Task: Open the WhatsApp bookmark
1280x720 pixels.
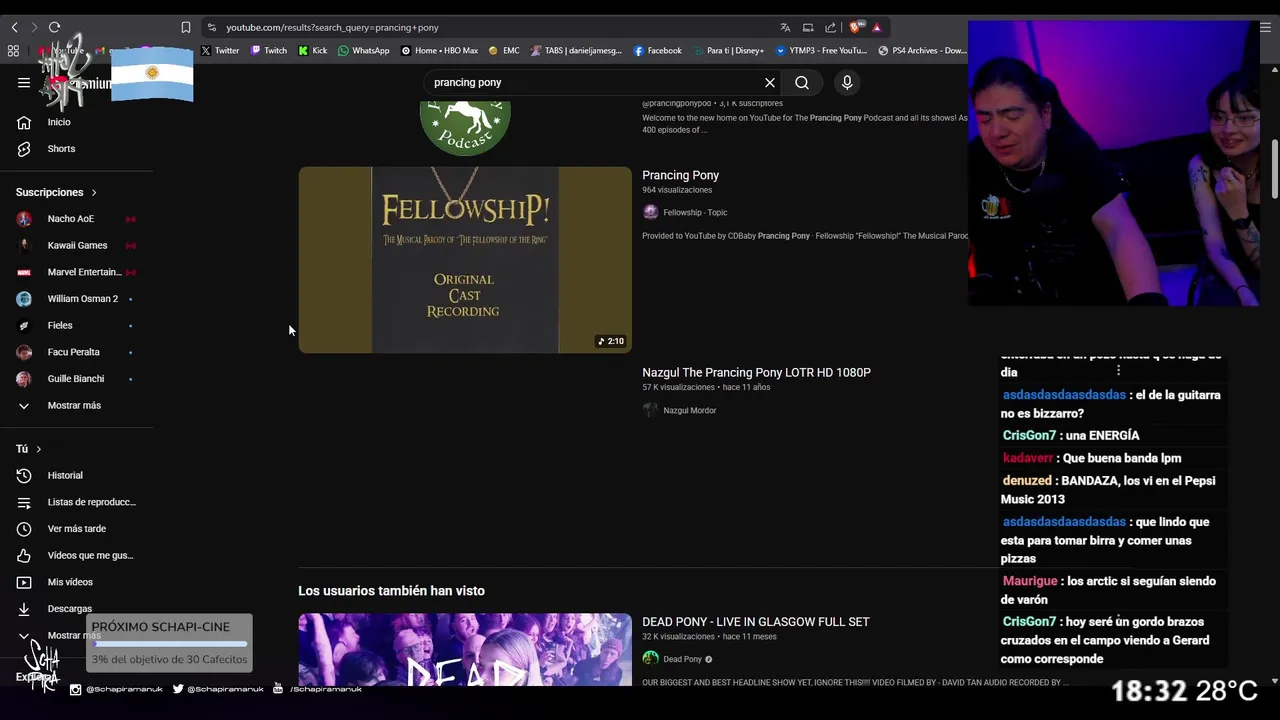Action: [364, 50]
